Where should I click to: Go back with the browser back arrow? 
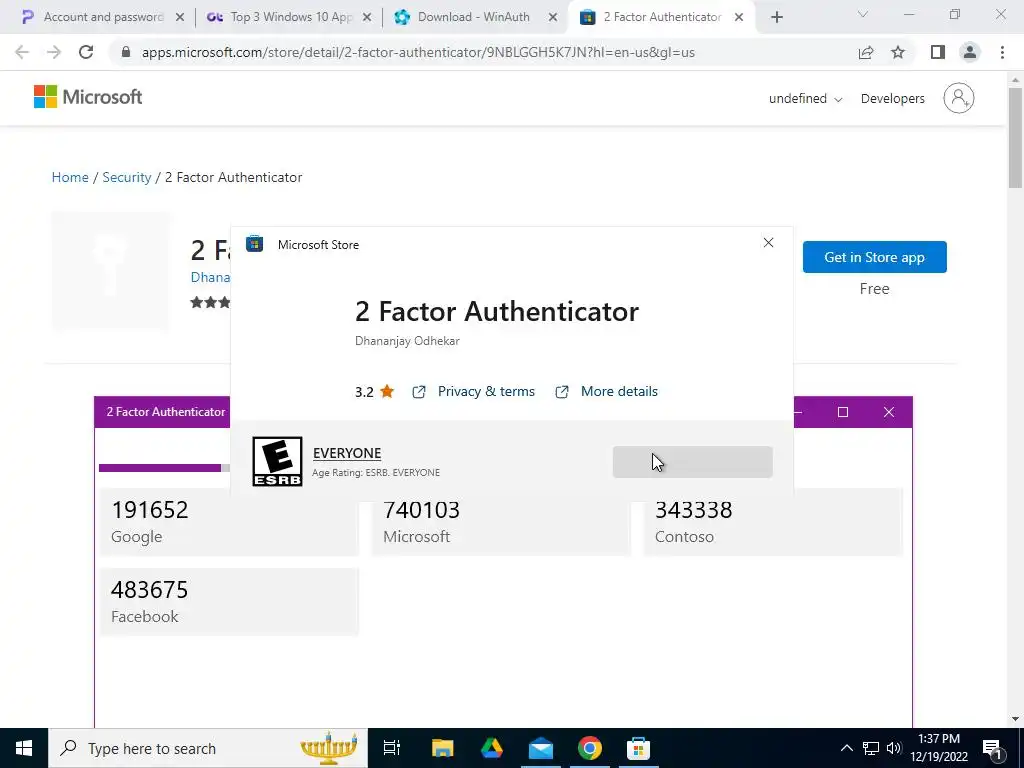pos(22,52)
